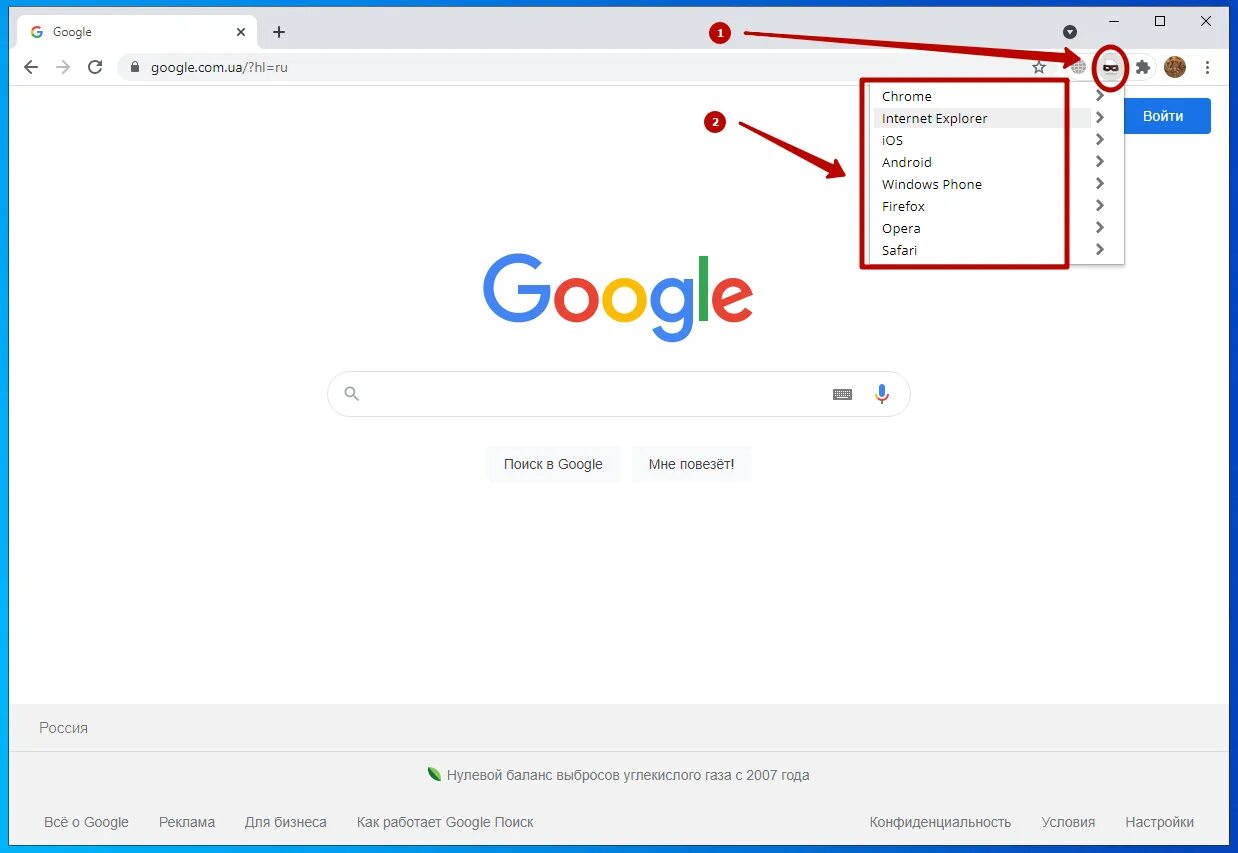View site information via the padlock icon
The image size is (1238, 853).
tap(135, 68)
